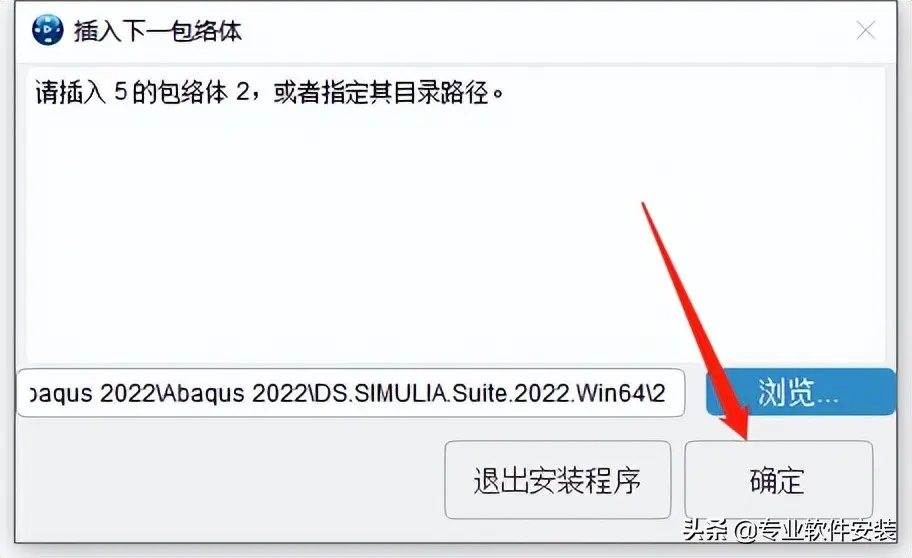The height and width of the screenshot is (558, 912).
Task: Click the 头条 logo text in watermark
Action: click(x=705, y=530)
